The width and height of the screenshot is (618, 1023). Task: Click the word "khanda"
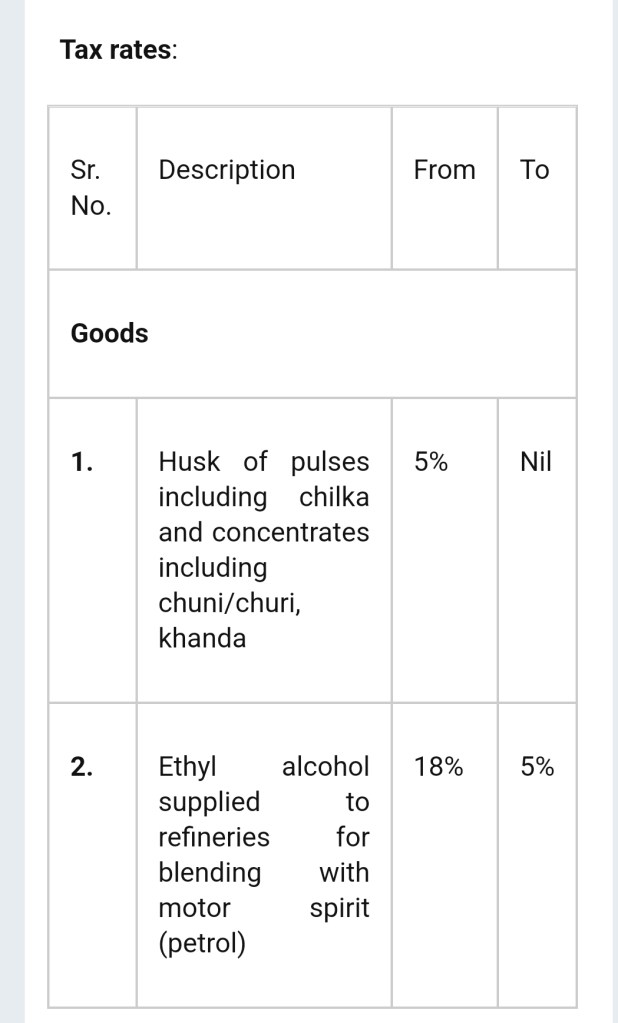pyautogui.click(x=202, y=638)
